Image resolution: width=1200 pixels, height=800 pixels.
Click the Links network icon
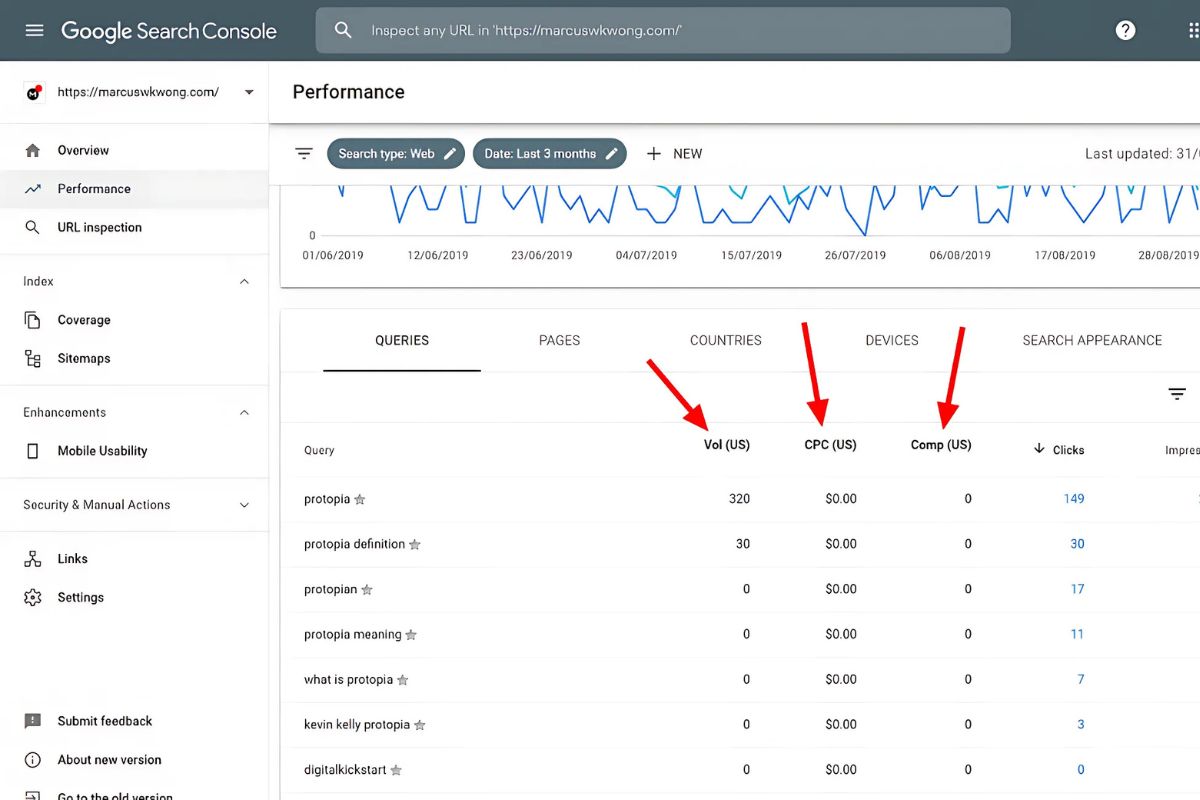[33, 559]
